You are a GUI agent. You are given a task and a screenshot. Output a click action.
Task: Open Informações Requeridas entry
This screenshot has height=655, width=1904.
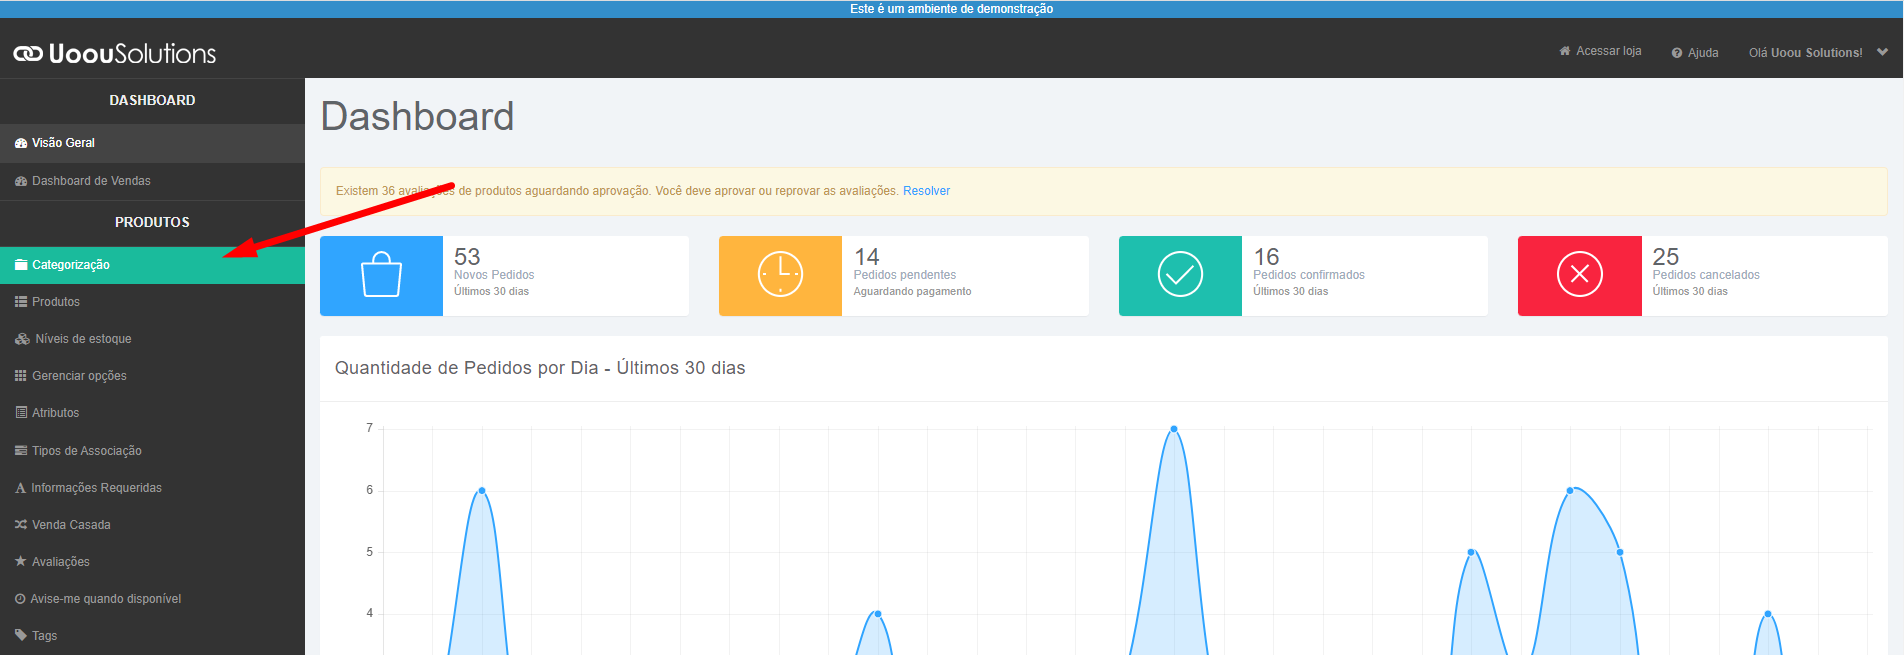click(x=152, y=488)
